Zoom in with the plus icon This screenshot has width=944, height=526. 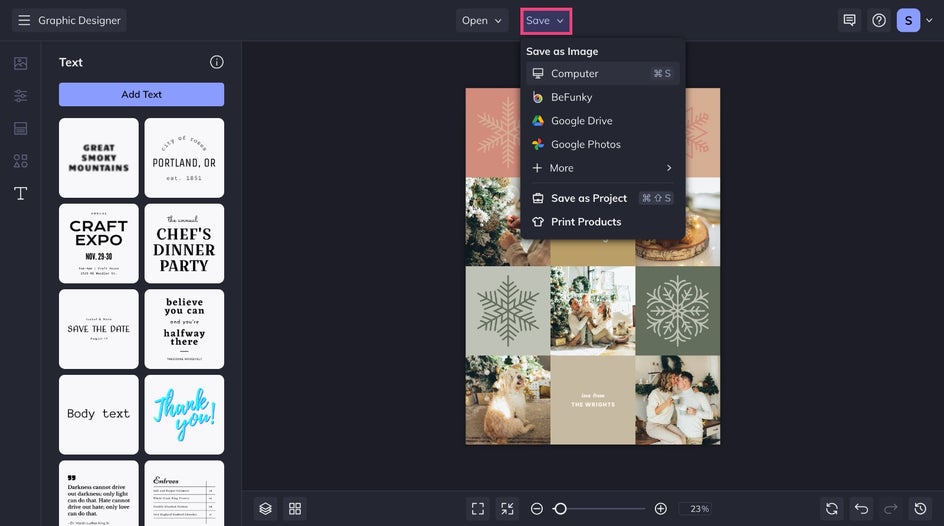coord(660,509)
